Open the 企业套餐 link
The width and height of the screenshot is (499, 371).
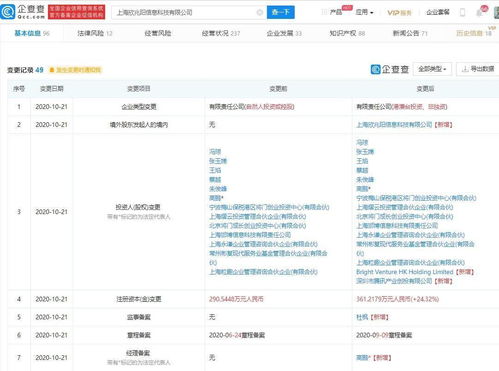click(x=438, y=12)
